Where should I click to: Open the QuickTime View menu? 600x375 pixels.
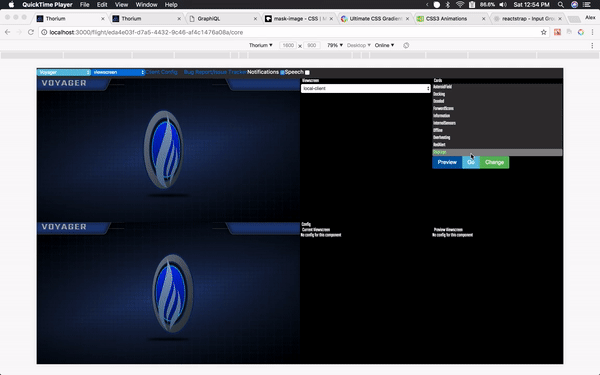pyautogui.click(x=121, y=5)
